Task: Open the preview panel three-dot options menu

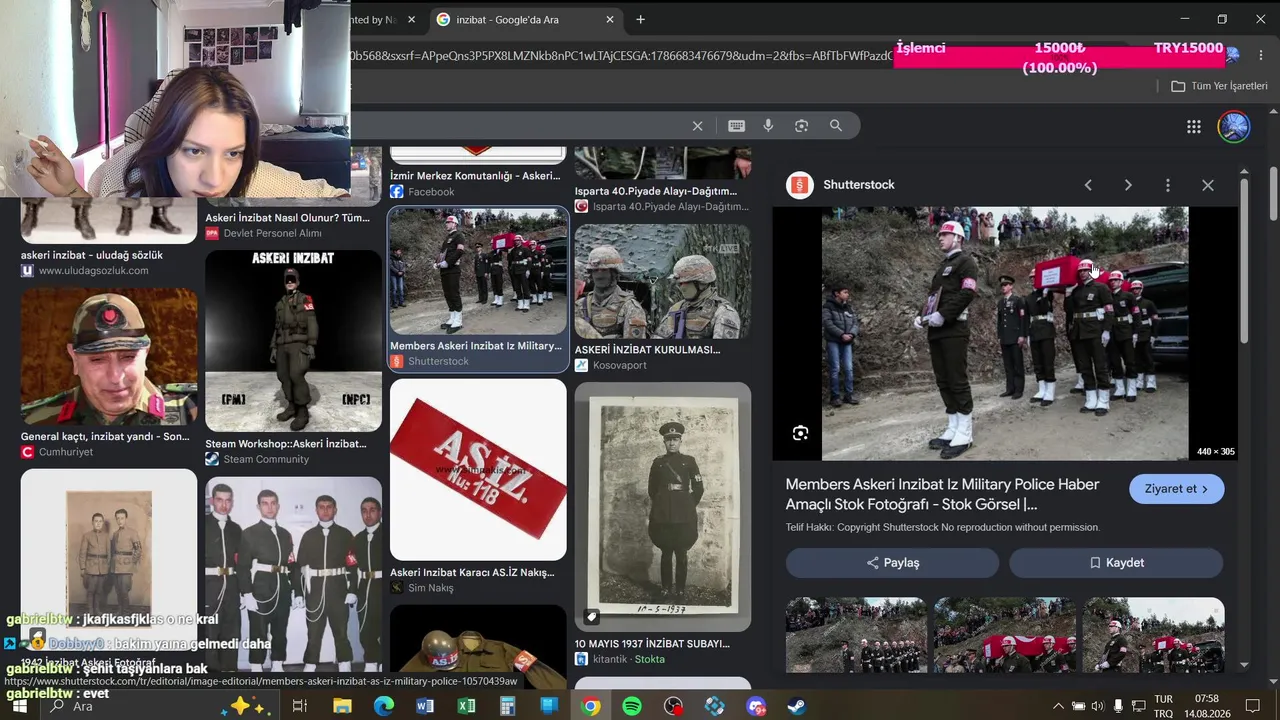Action: coord(1167,185)
